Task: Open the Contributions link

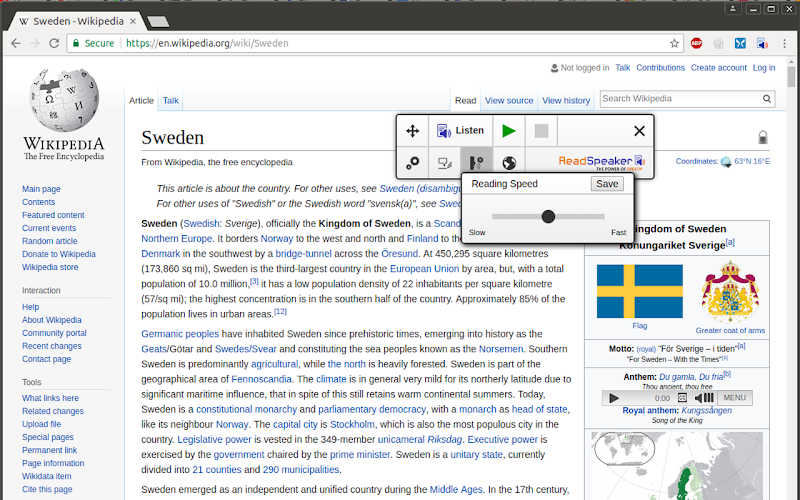Action: pos(660,67)
